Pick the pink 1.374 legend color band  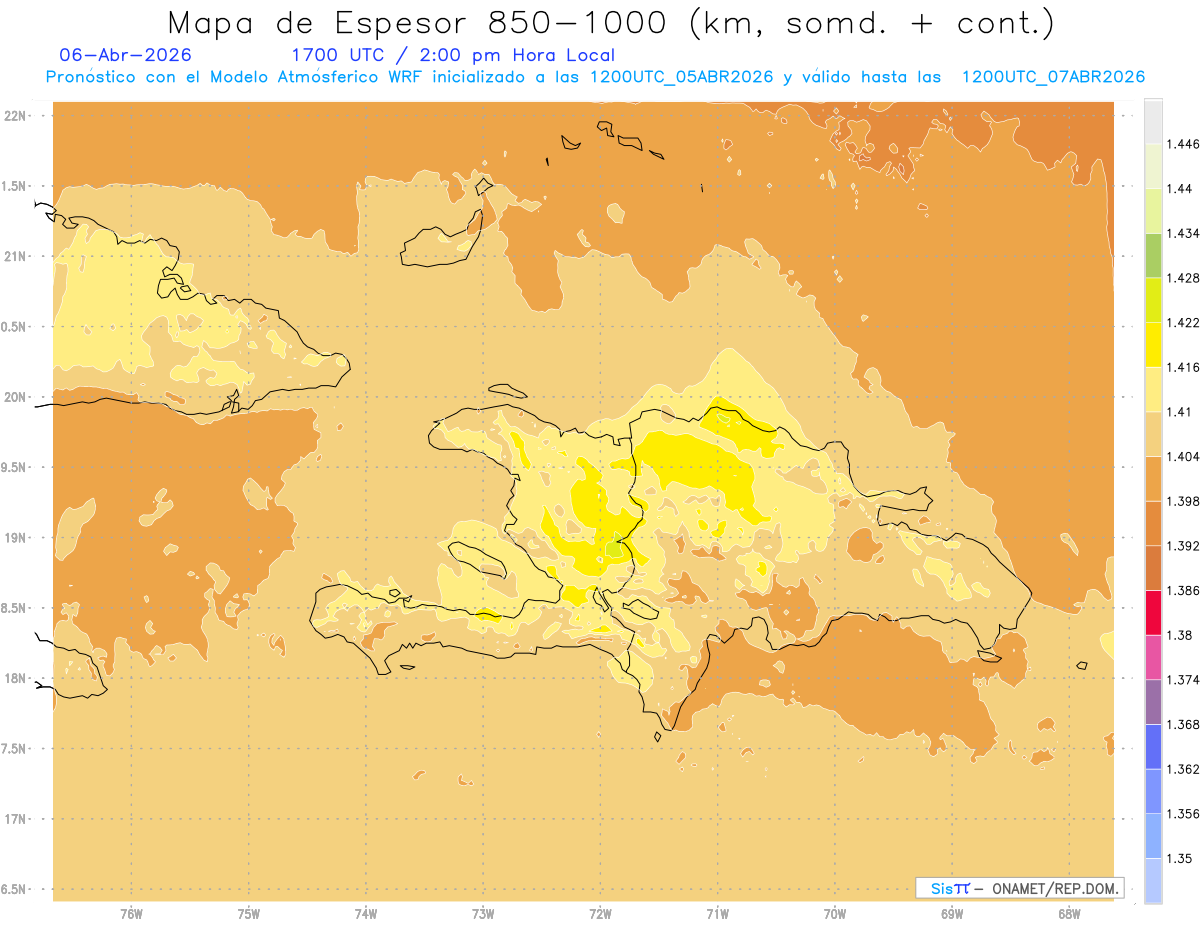tap(1153, 658)
